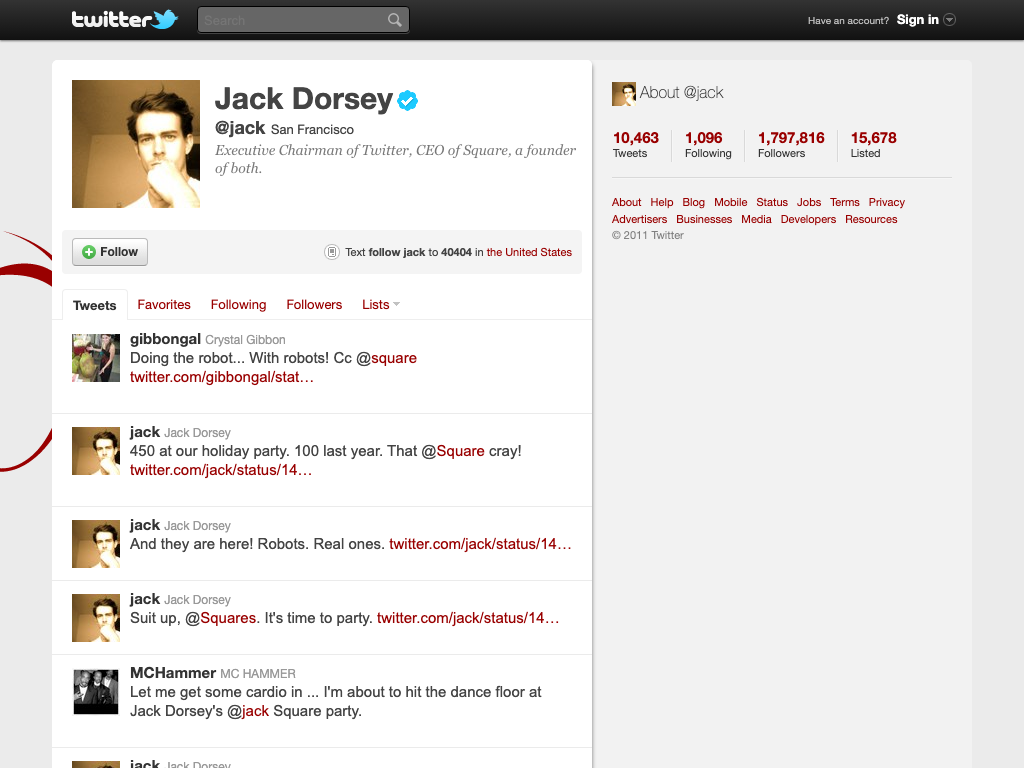Click the search magnifier icon
The height and width of the screenshot is (768, 1024).
pos(394,20)
